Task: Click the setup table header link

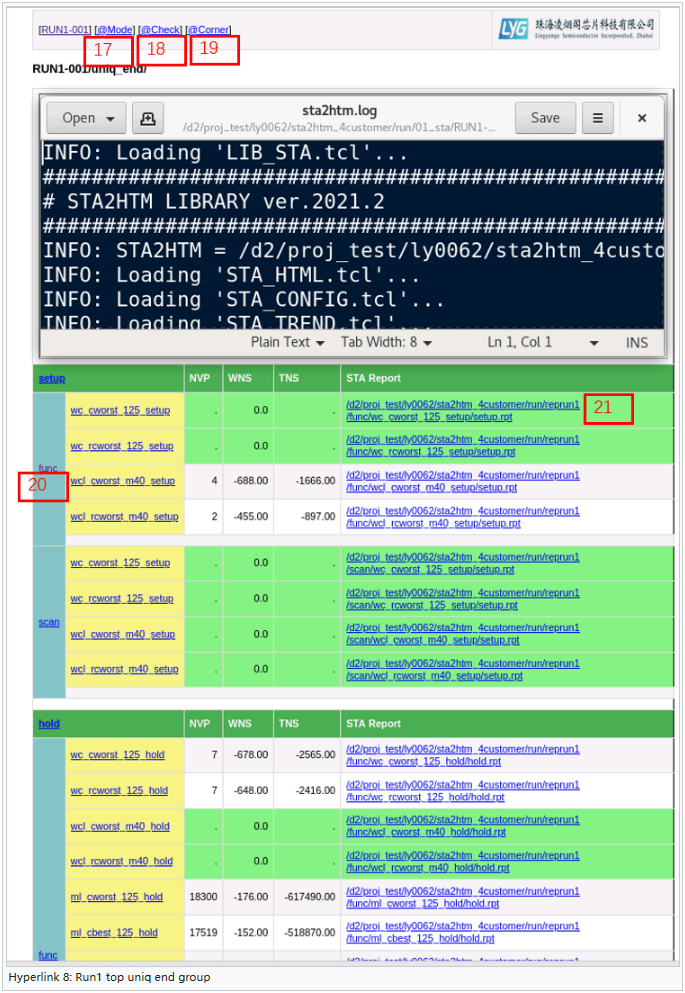Action: pos(51,379)
